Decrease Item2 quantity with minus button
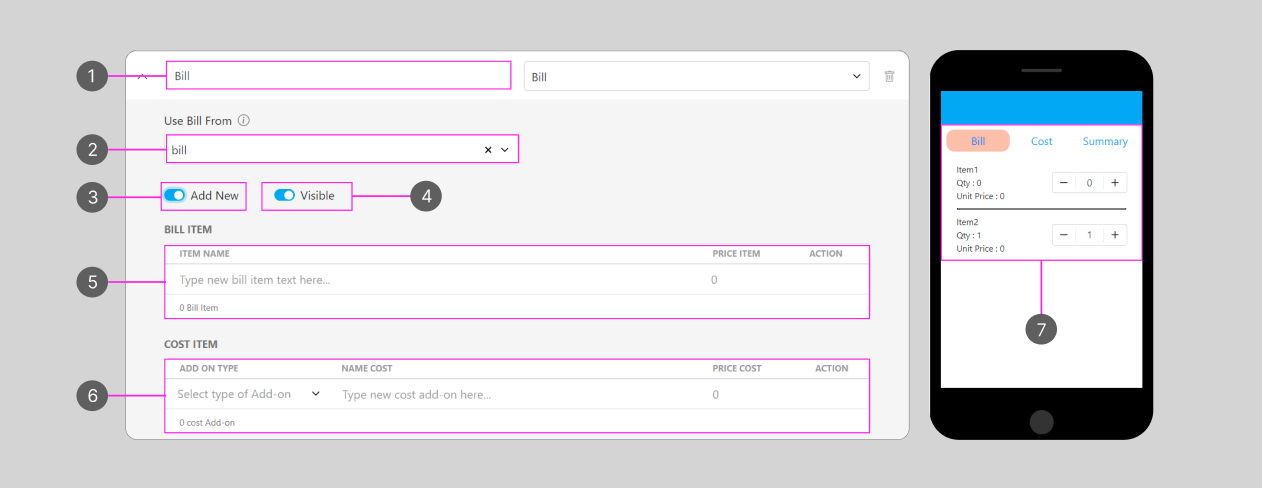Image resolution: width=1262 pixels, height=488 pixels. click(1064, 235)
